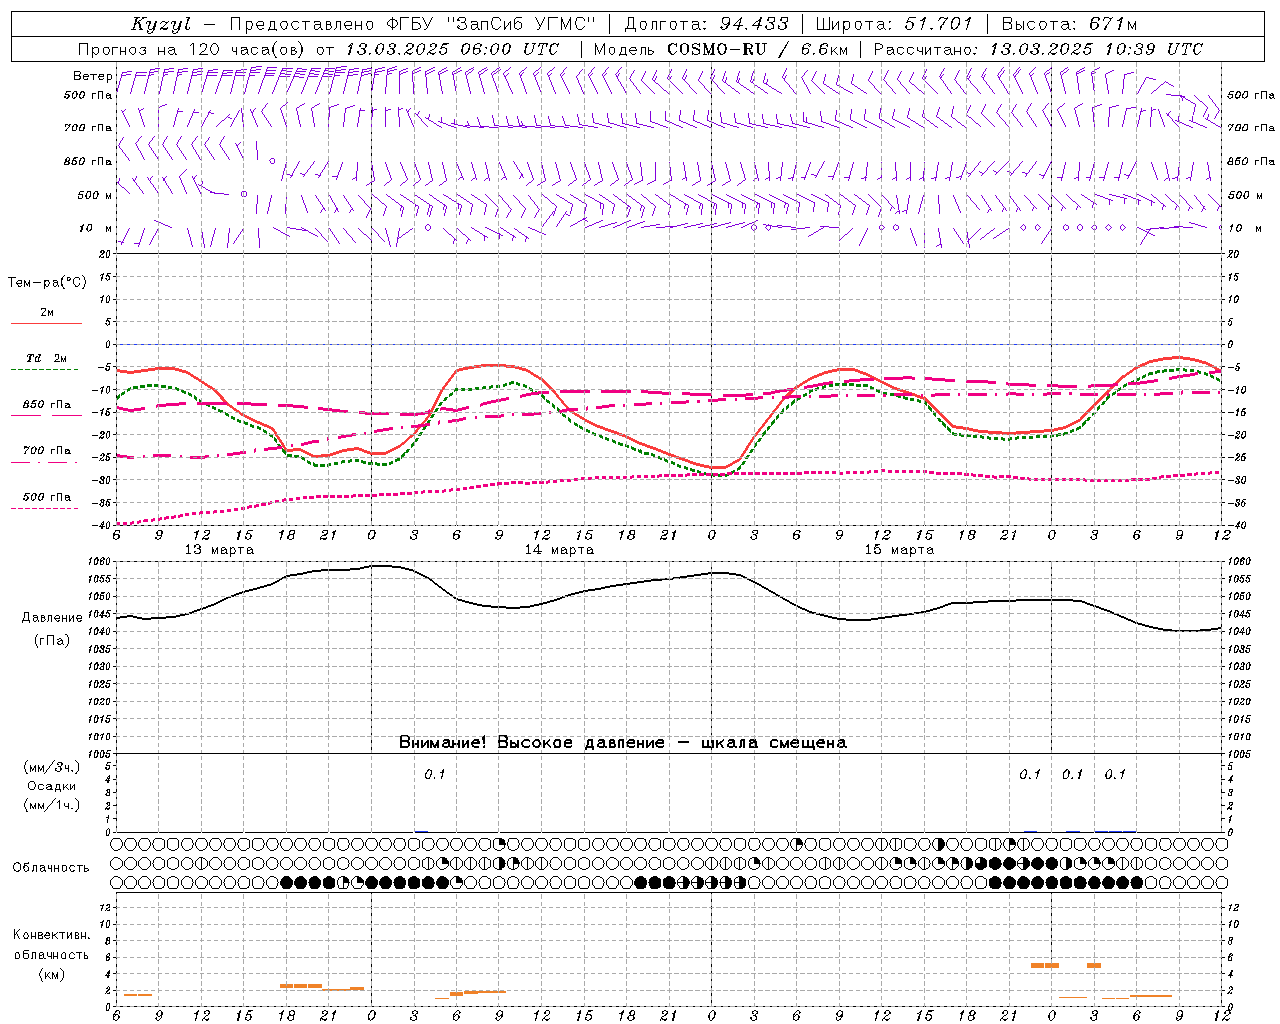Select the 850 гПа temperature legend entry
1280x1024 pixels.
[x=46, y=405]
